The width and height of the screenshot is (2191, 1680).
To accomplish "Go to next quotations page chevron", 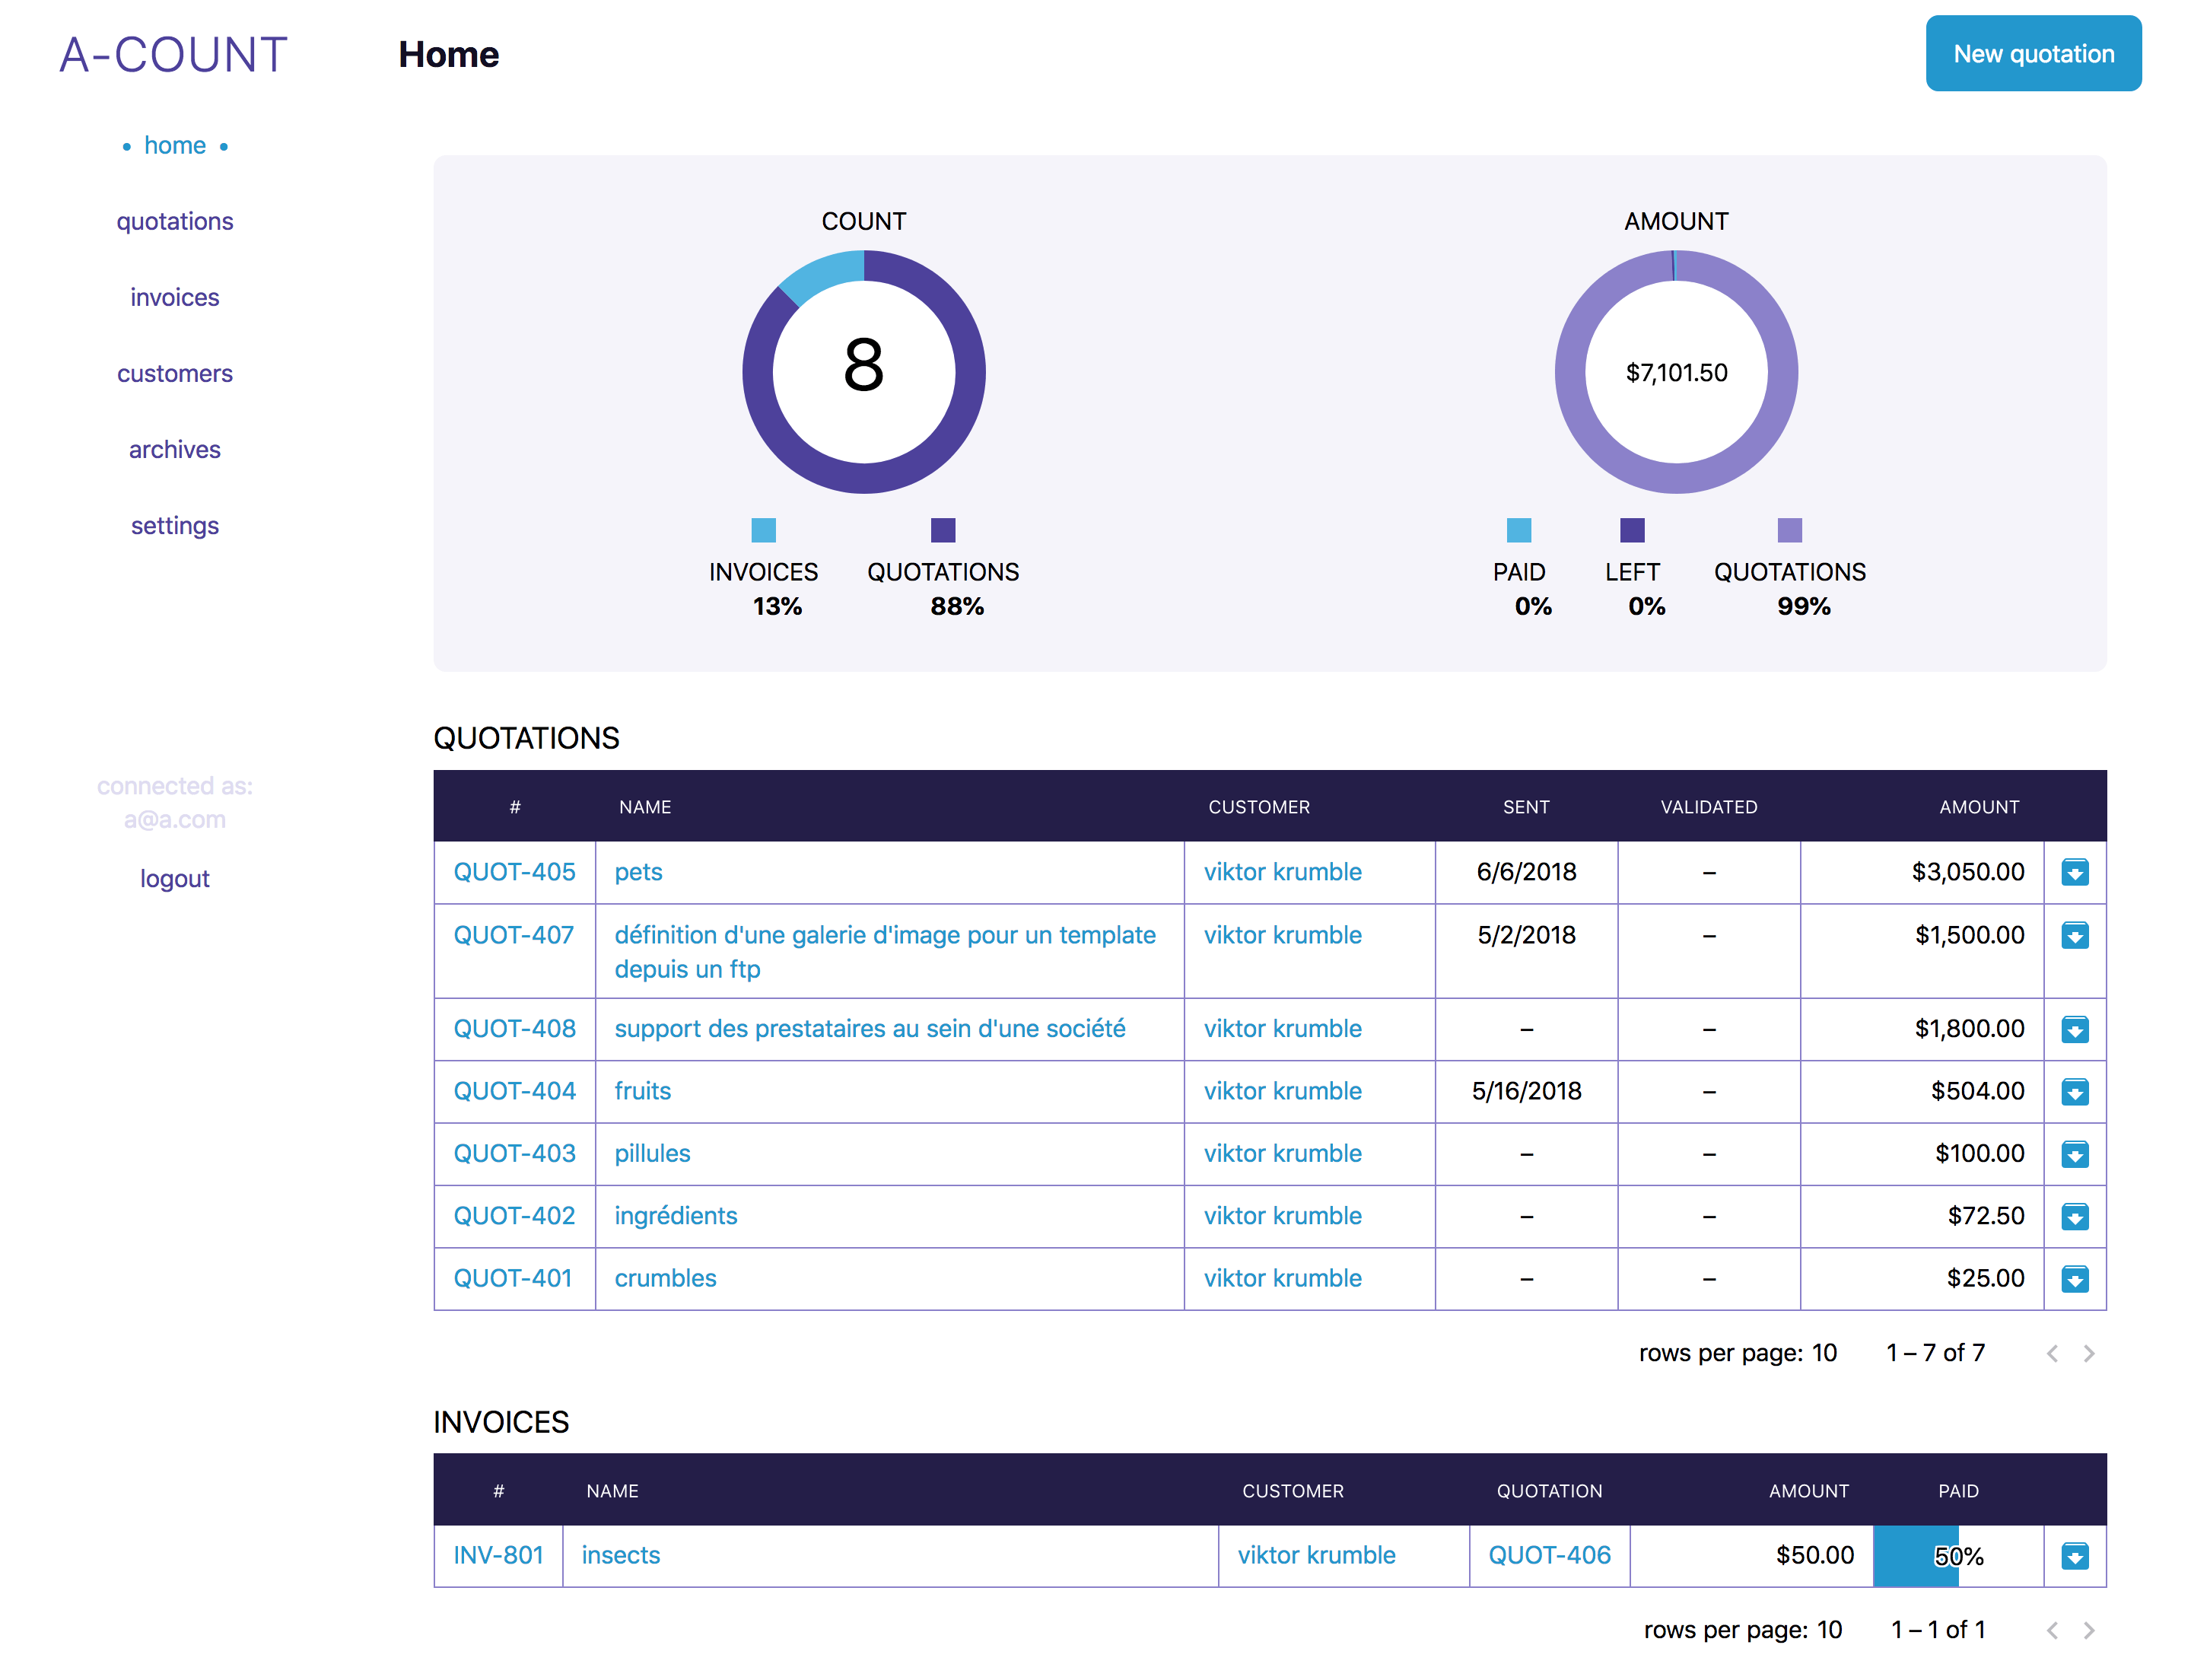I will click(x=2088, y=1353).
